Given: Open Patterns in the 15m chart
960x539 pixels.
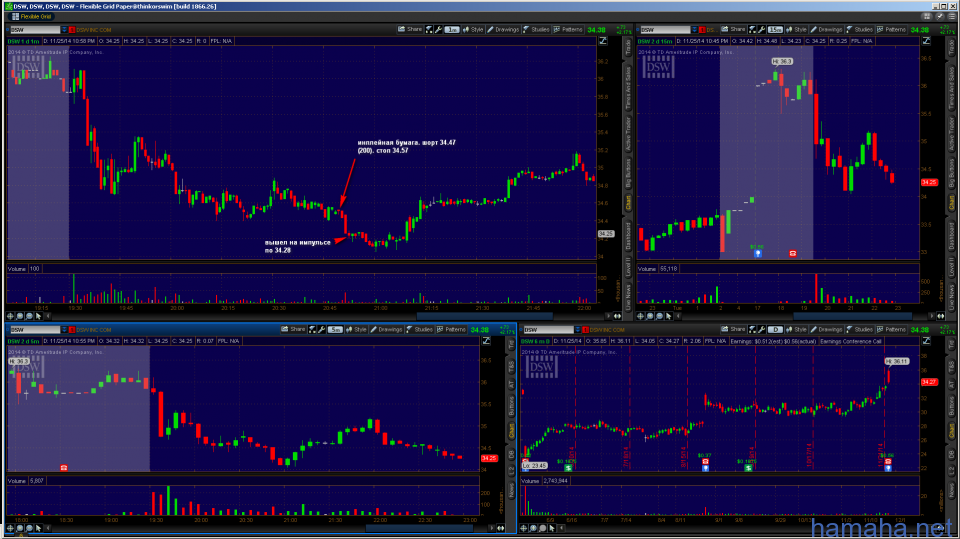Looking at the screenshot, I should 891,29.
